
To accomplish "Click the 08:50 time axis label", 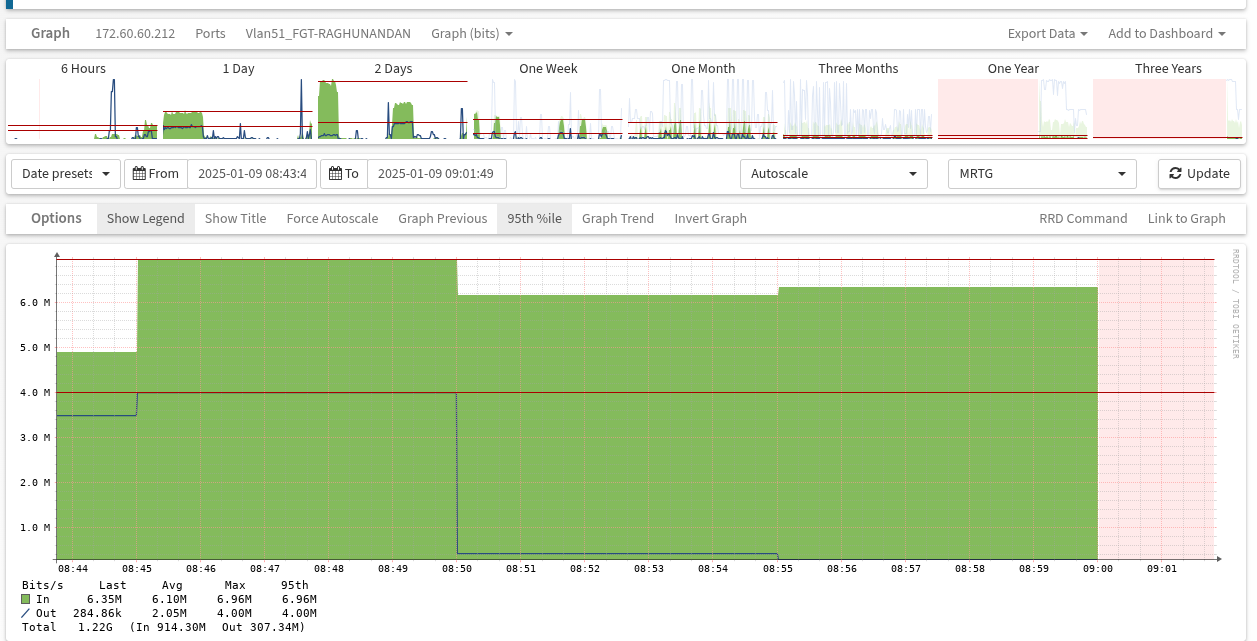I will pos(457,569).
